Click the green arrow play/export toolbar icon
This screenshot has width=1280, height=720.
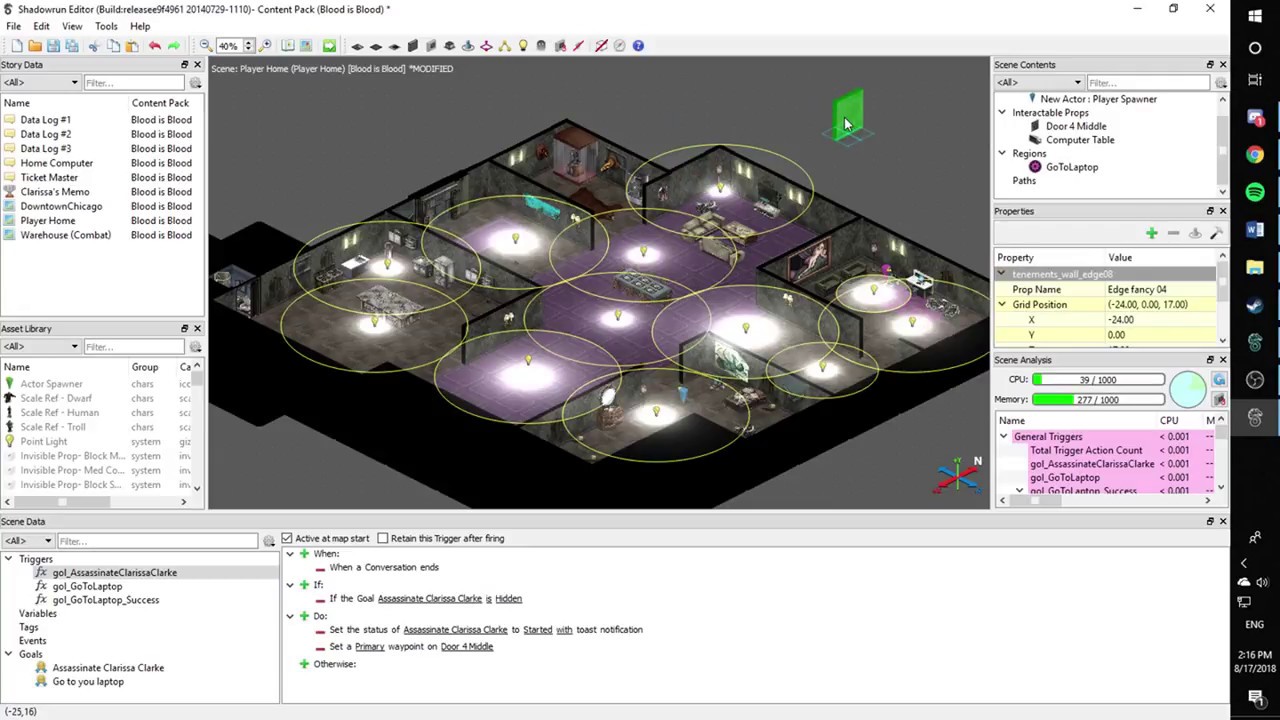click(x=329, y=46)
